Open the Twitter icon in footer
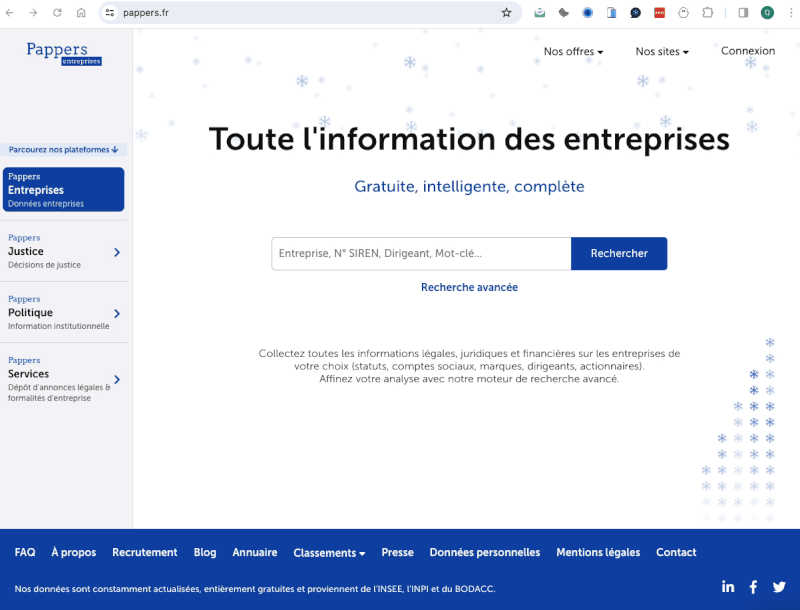 pyautogui.click(x=779, y=587)
